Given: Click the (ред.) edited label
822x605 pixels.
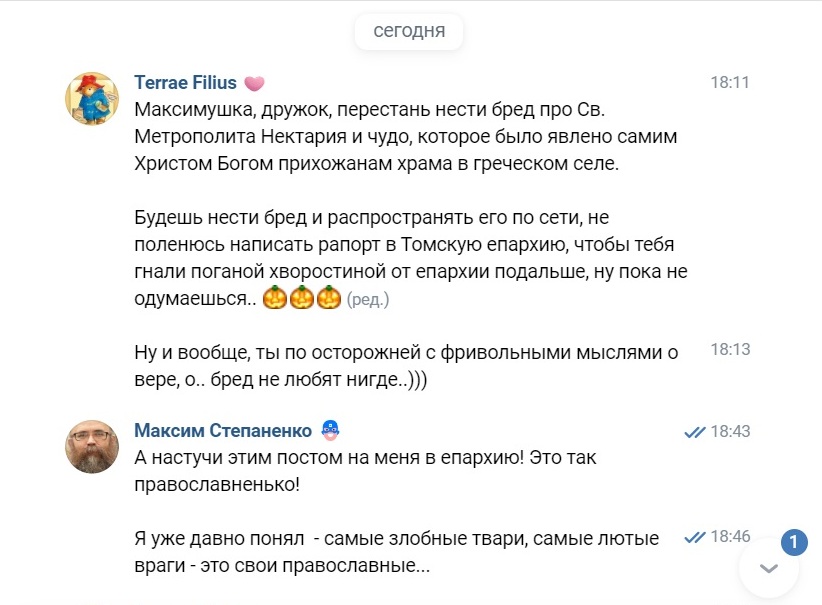Looking at the screenshot, I should pyautogui.click(x=368, y=299).
